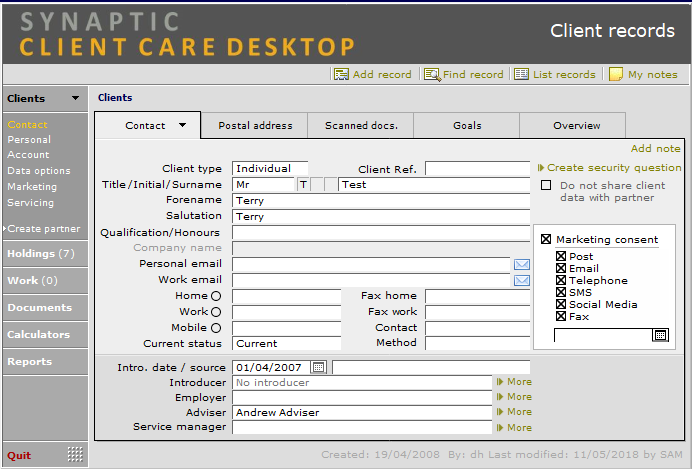692x469 pixels.
Task: Expand the Clients sidebar dropdown arrow
Action: pos(75,98)
